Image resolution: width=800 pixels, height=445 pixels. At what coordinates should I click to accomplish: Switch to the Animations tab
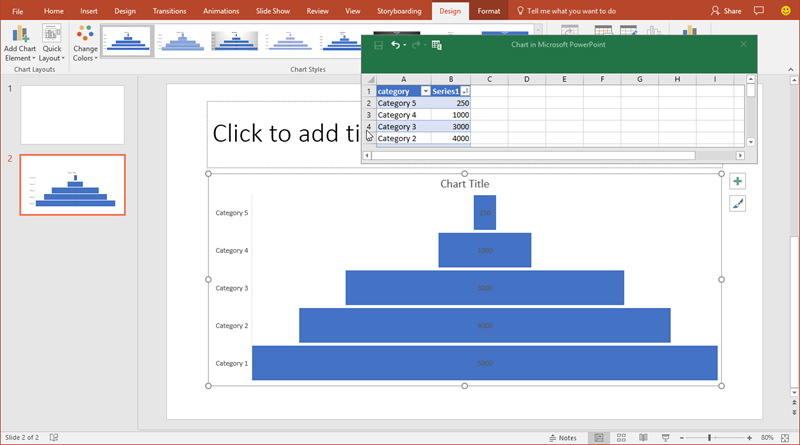click(x=221, y=11)
